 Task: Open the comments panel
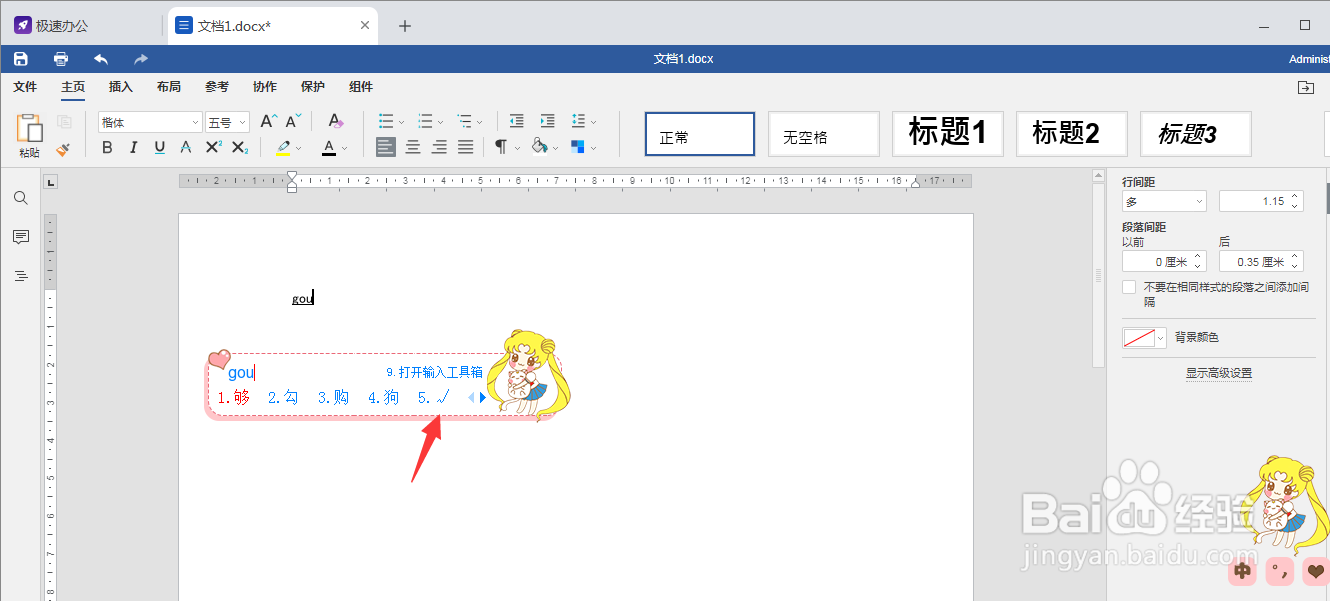(20, 237)
